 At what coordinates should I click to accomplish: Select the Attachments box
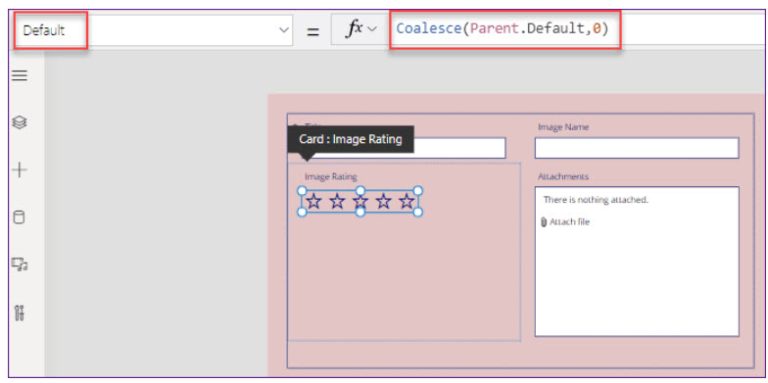pyautogui.click(x=637, y=262)
